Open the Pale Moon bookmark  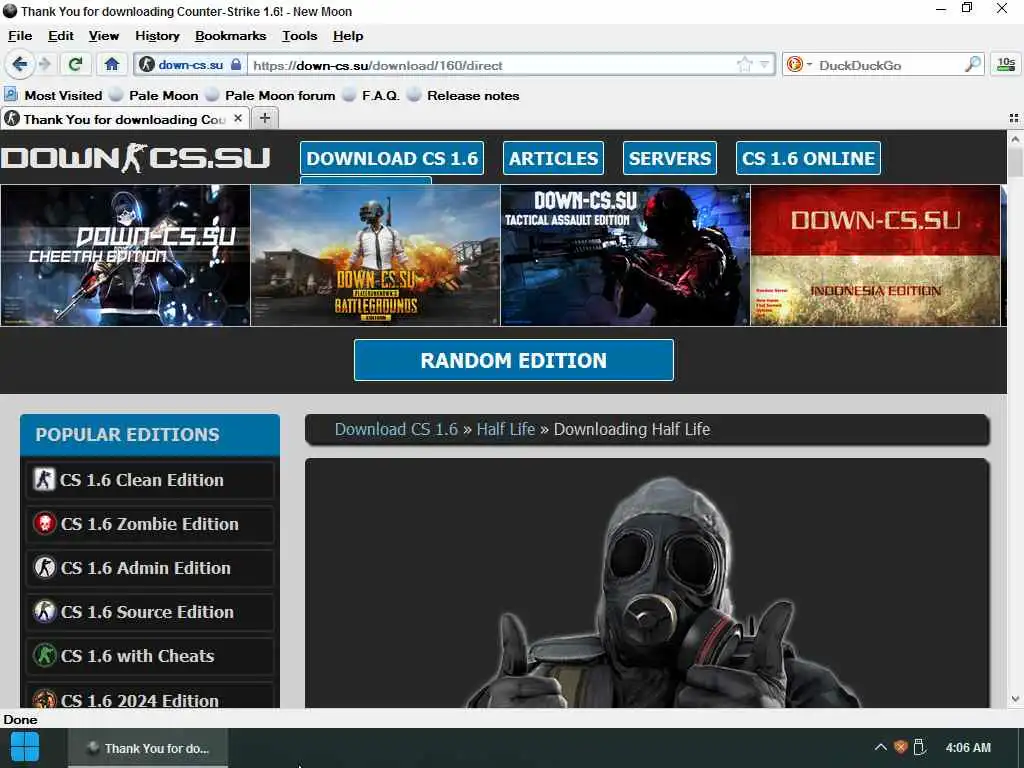coord(154,95)
